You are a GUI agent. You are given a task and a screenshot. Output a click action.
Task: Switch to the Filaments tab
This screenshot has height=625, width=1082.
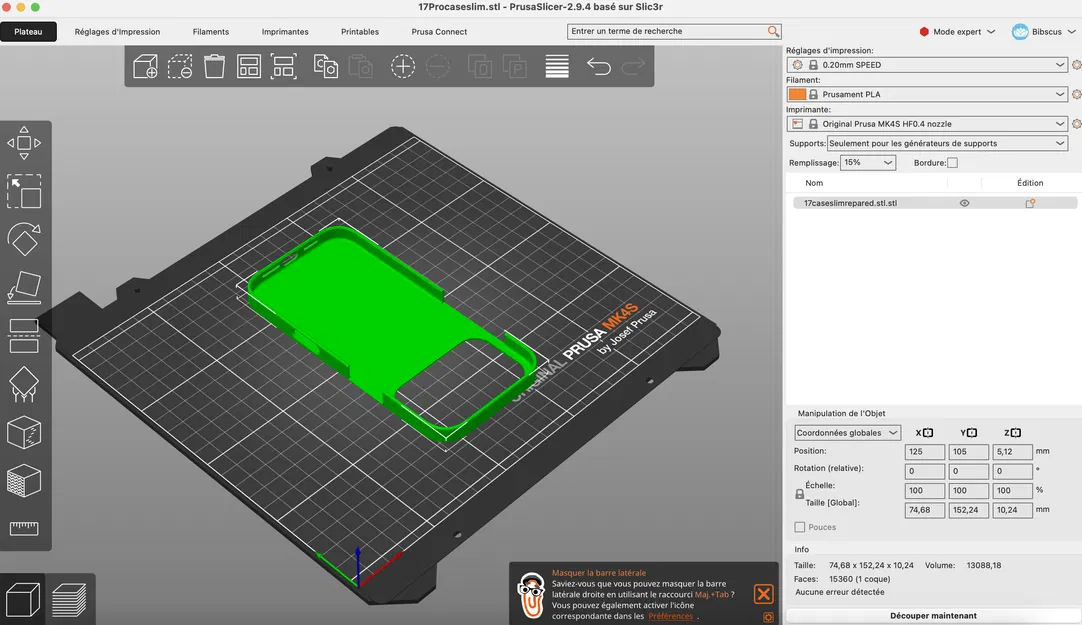tap(210, 32)
